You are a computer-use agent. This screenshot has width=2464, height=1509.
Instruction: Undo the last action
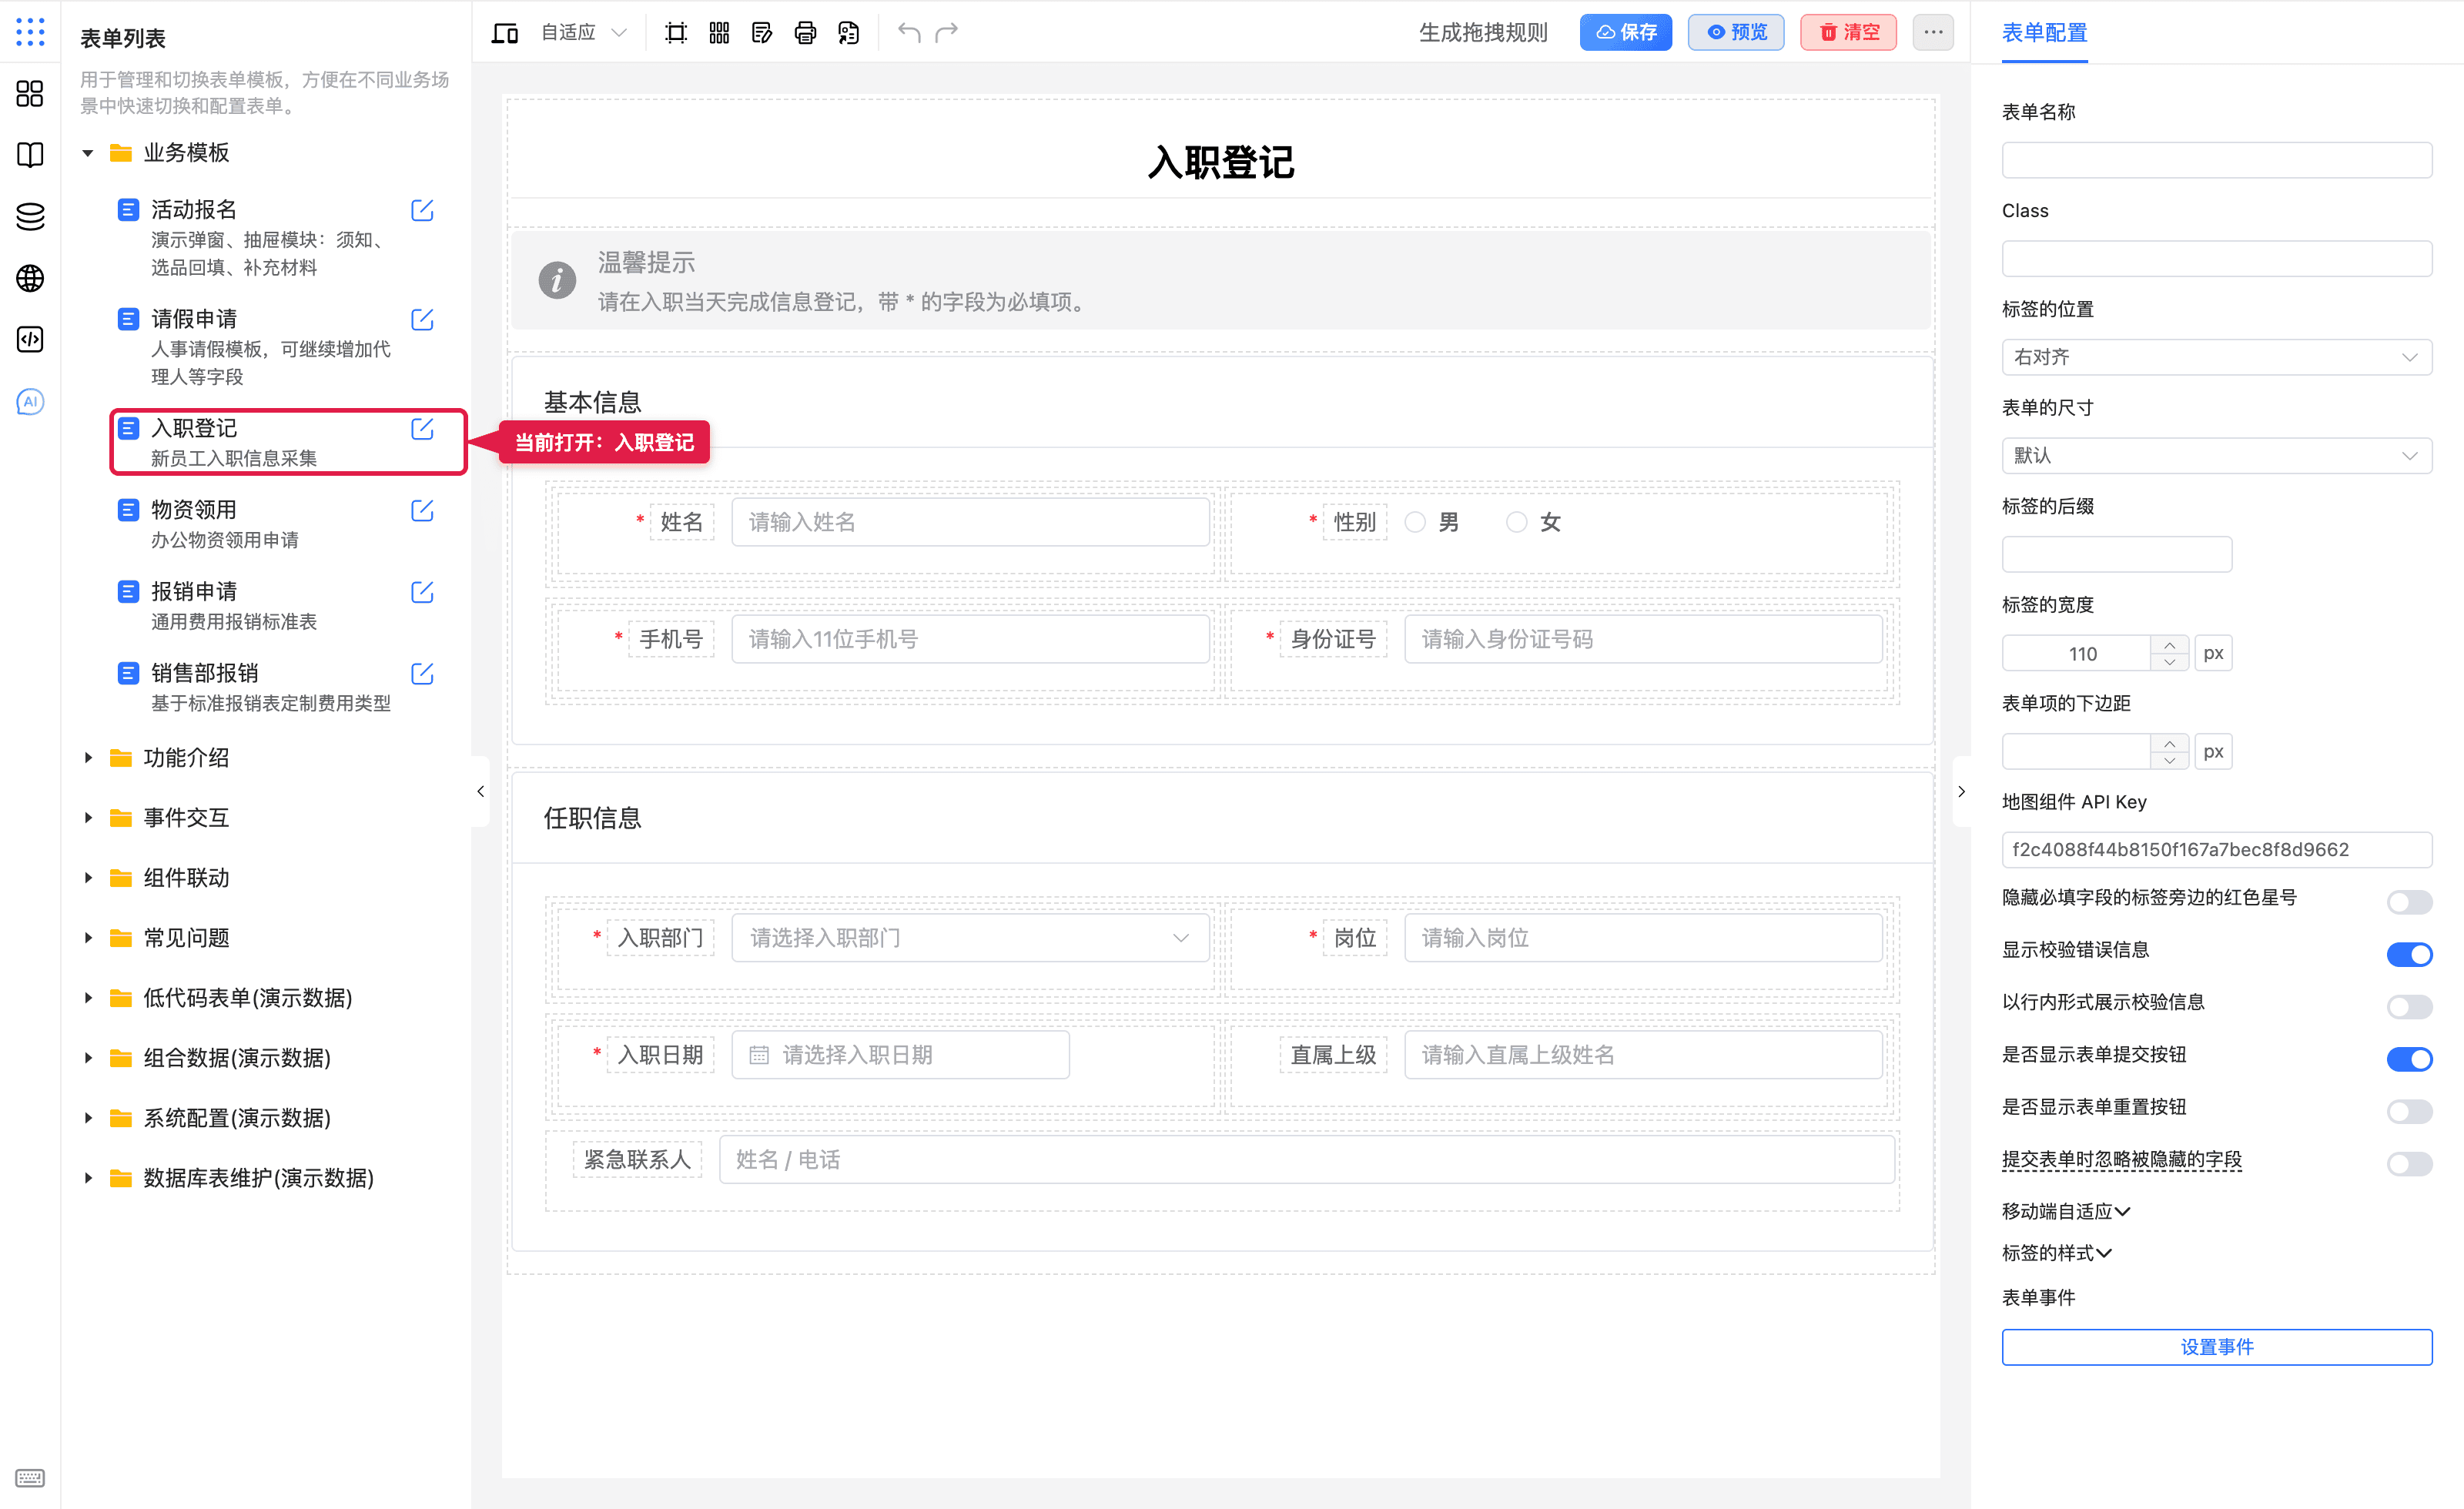coord(909,32)
